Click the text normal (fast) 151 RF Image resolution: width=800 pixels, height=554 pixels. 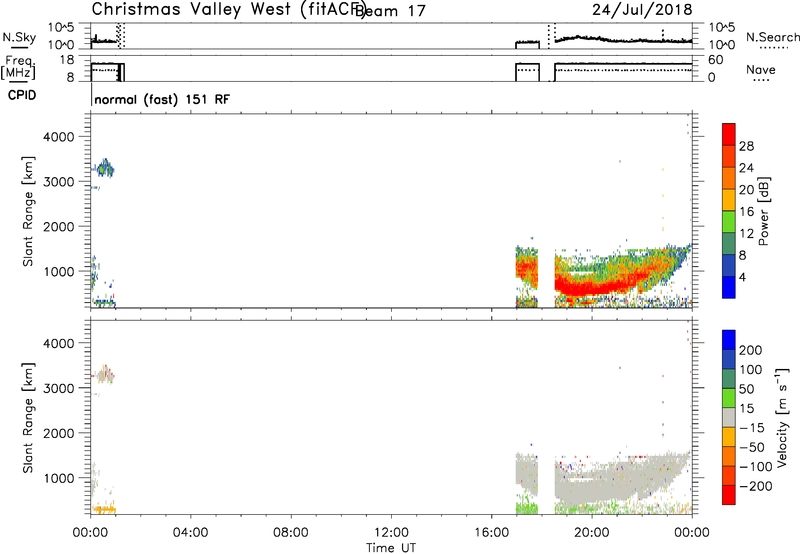pyautogui.click(x=162, y=99)
